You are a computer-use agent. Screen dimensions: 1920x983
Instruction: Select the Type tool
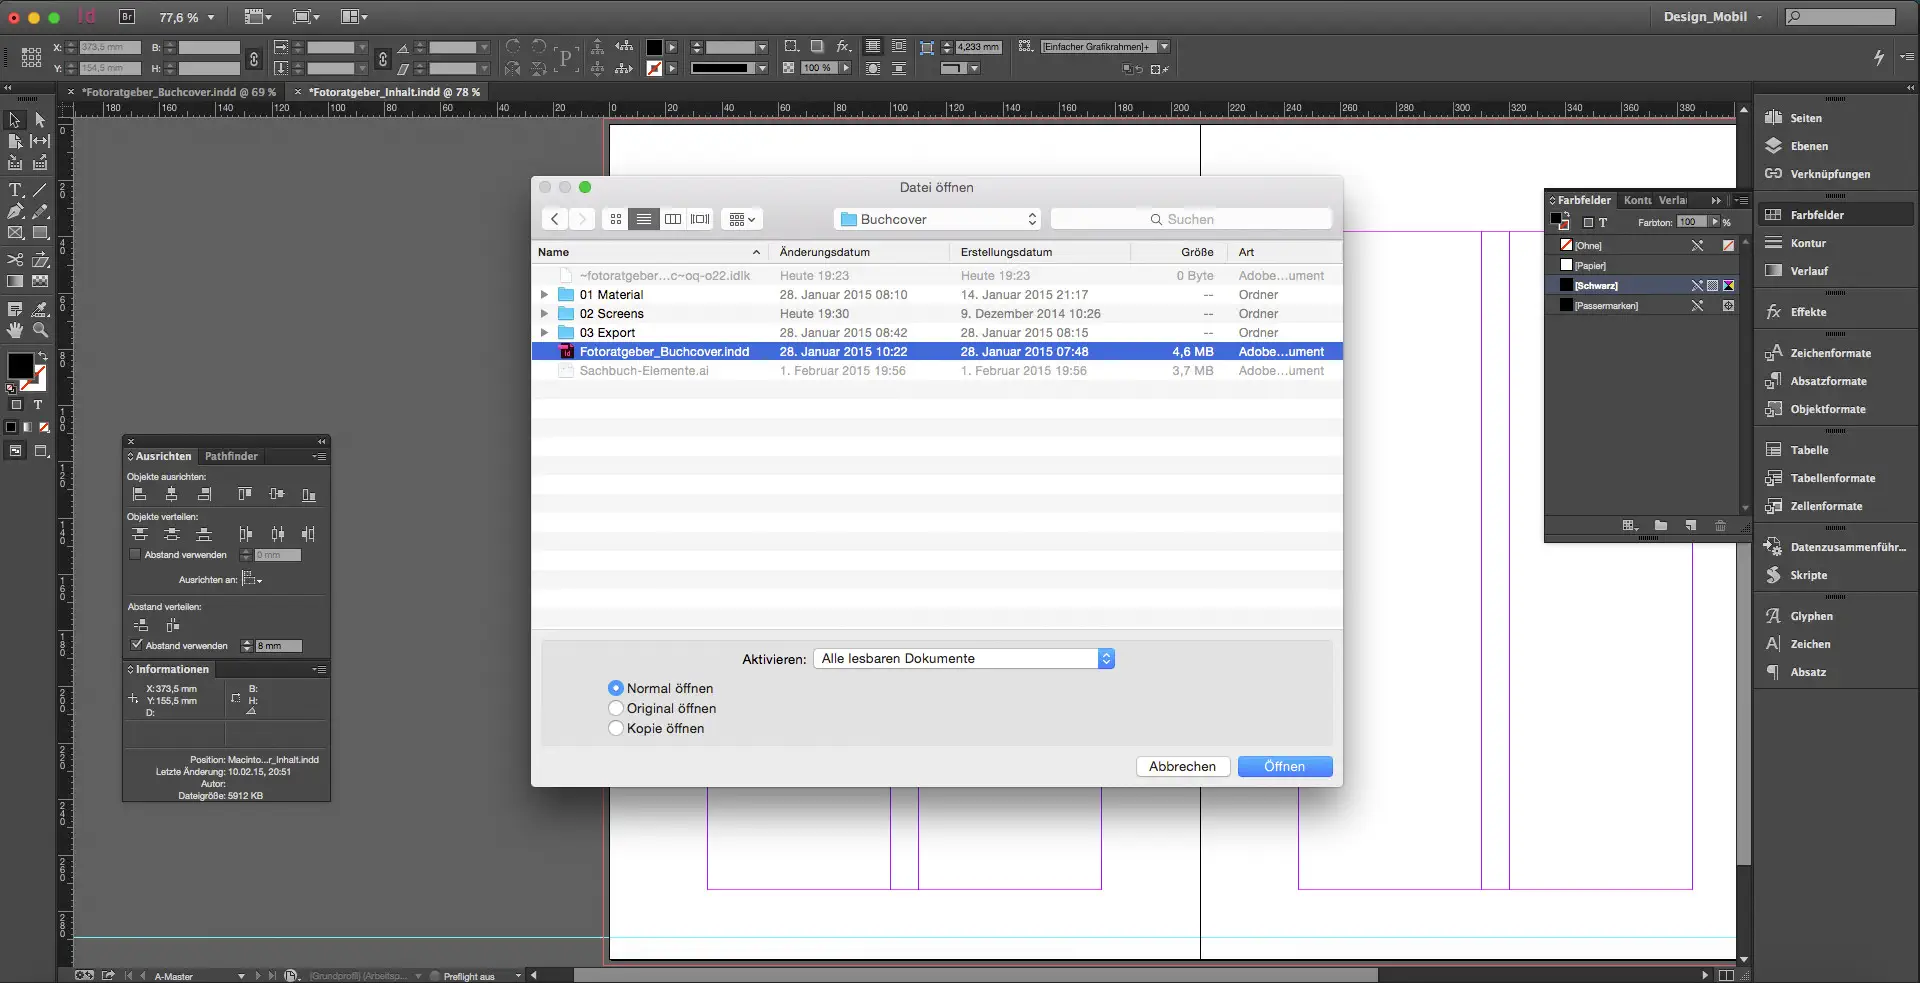(15, 190)
